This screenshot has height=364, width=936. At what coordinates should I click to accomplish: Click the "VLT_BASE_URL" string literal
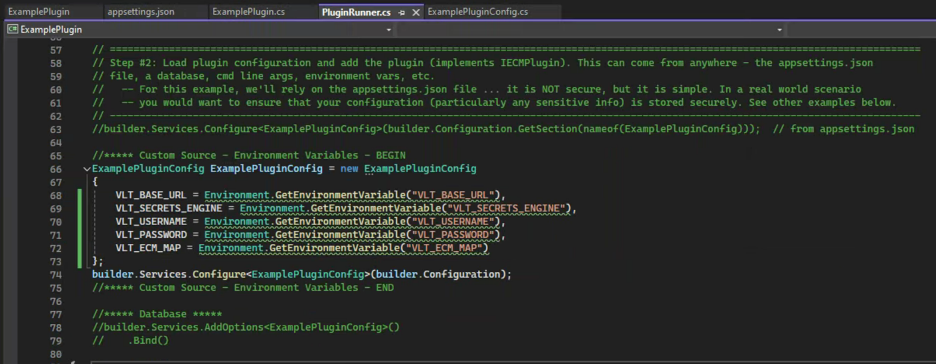454,195
